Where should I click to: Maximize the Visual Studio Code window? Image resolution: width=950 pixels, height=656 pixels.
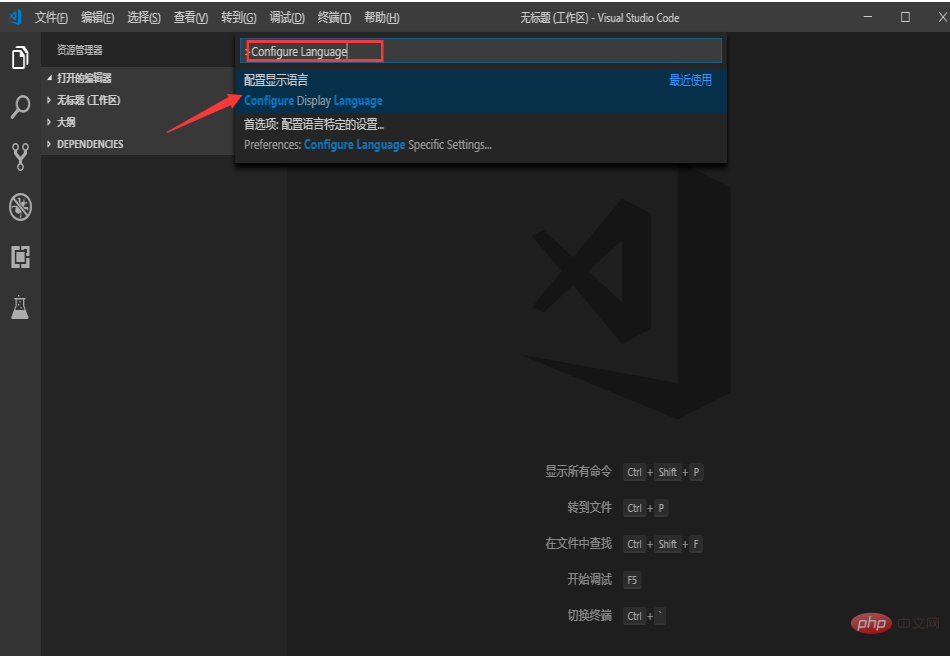pos(905,17)
